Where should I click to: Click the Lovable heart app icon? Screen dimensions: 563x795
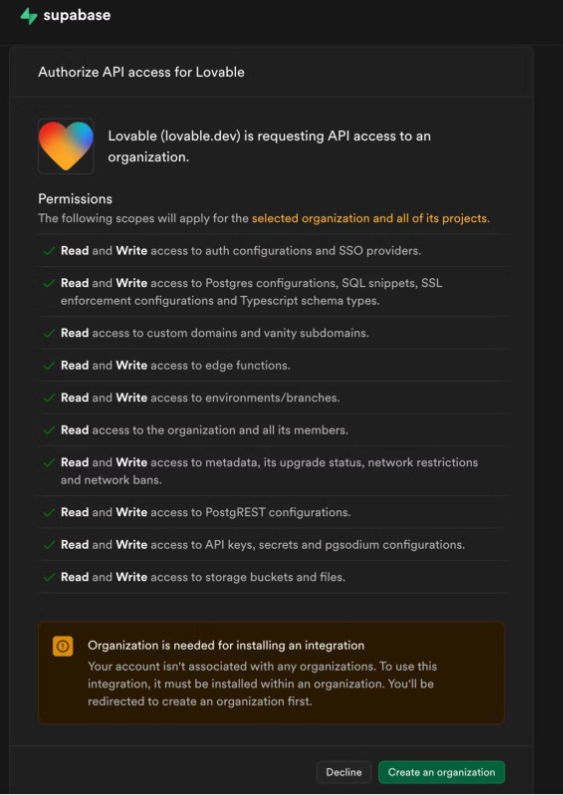click(66, 146)
